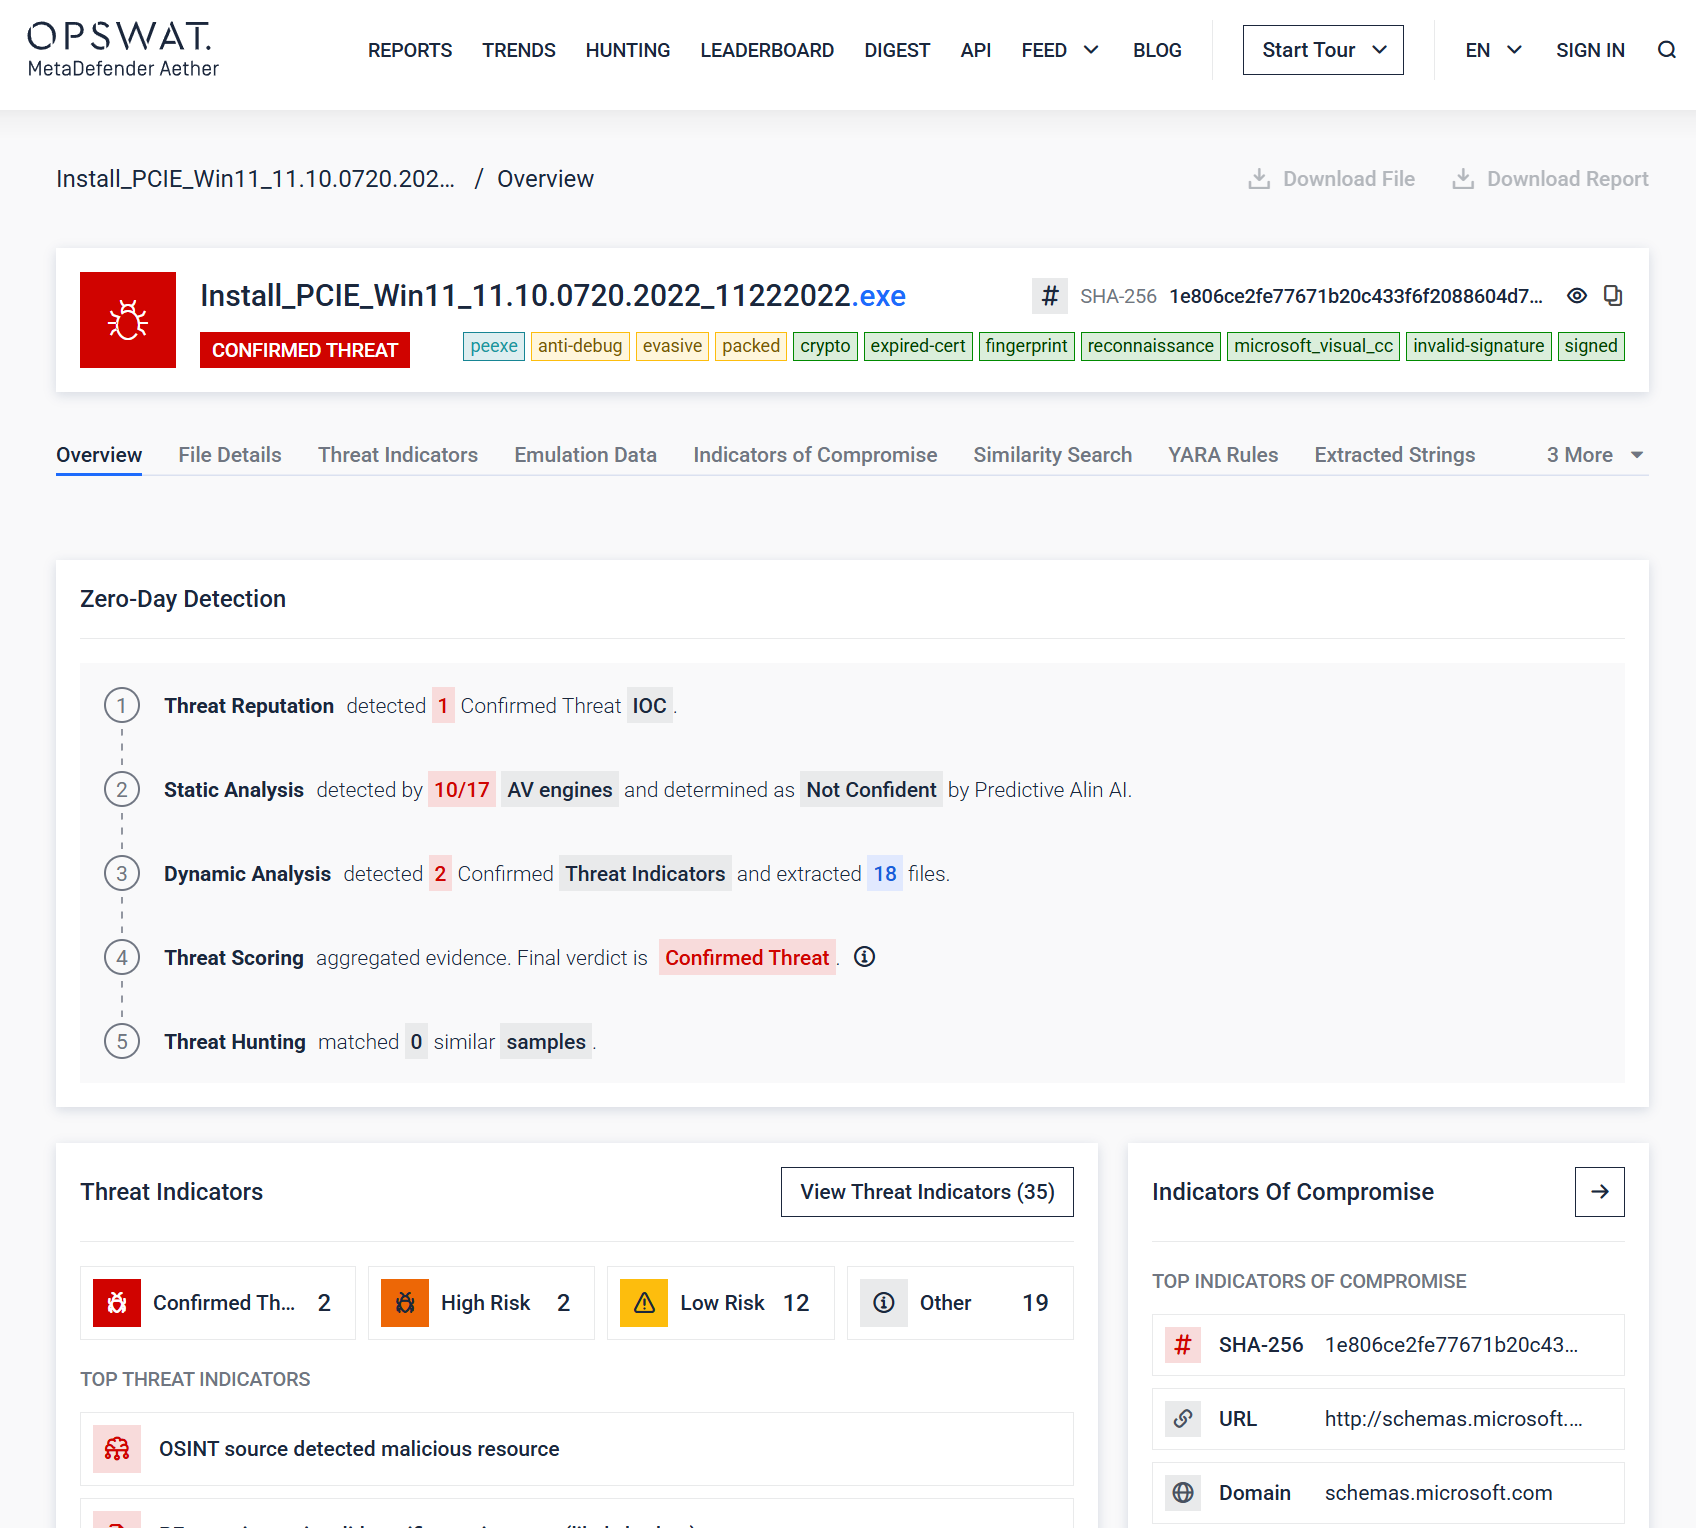The height and width of the screenshot is (1528, 1696).
Task: Click the reconnaissance tag
Action: [x=1151, y=346]
